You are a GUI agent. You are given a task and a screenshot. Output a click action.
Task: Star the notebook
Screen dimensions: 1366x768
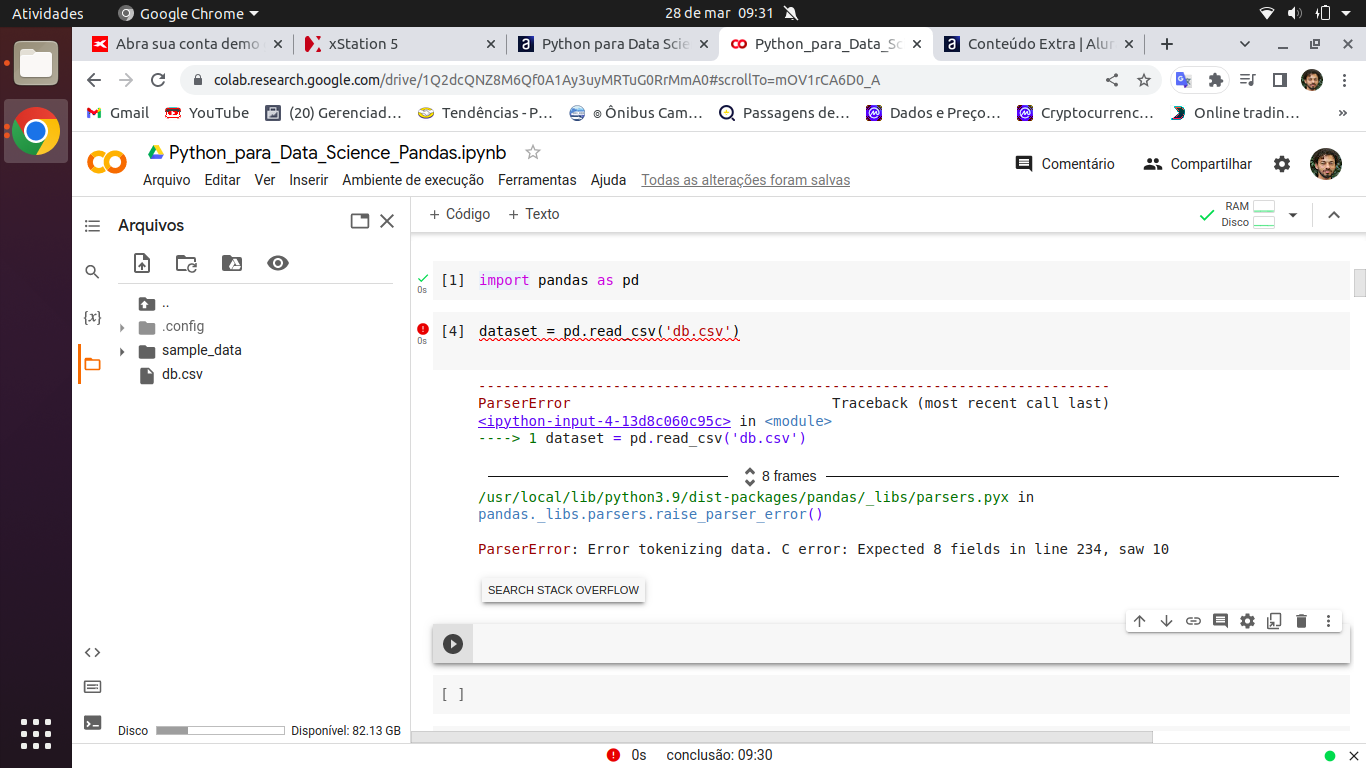(533, 152)
